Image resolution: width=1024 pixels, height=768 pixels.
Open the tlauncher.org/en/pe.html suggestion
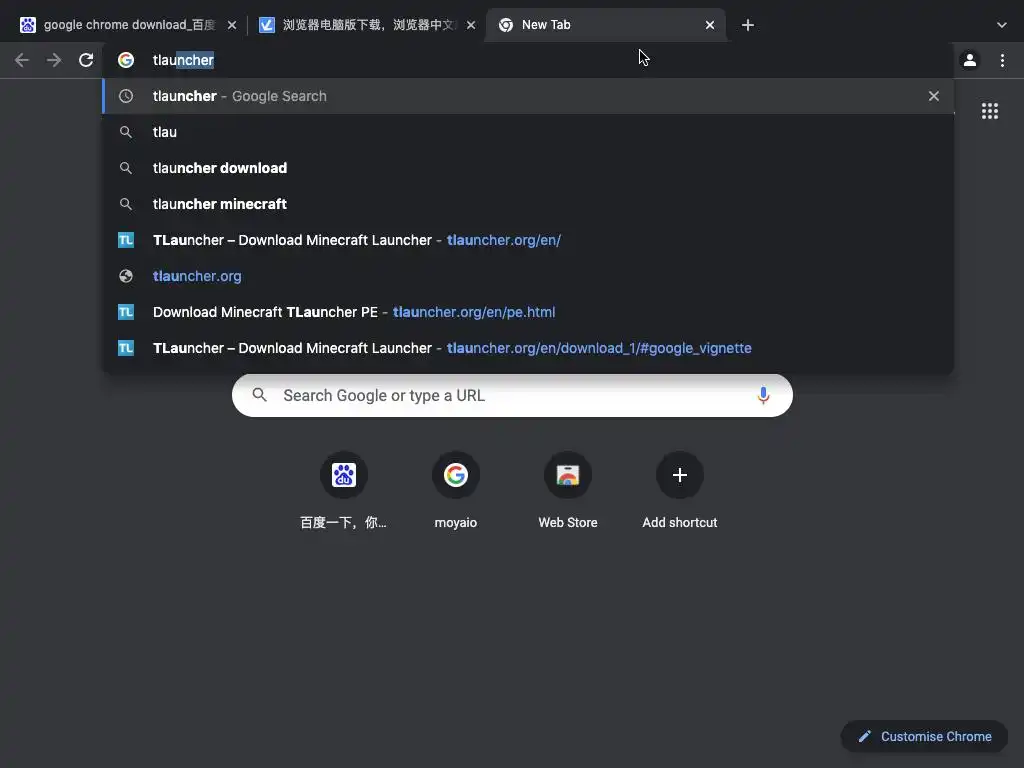pos(528,312)
